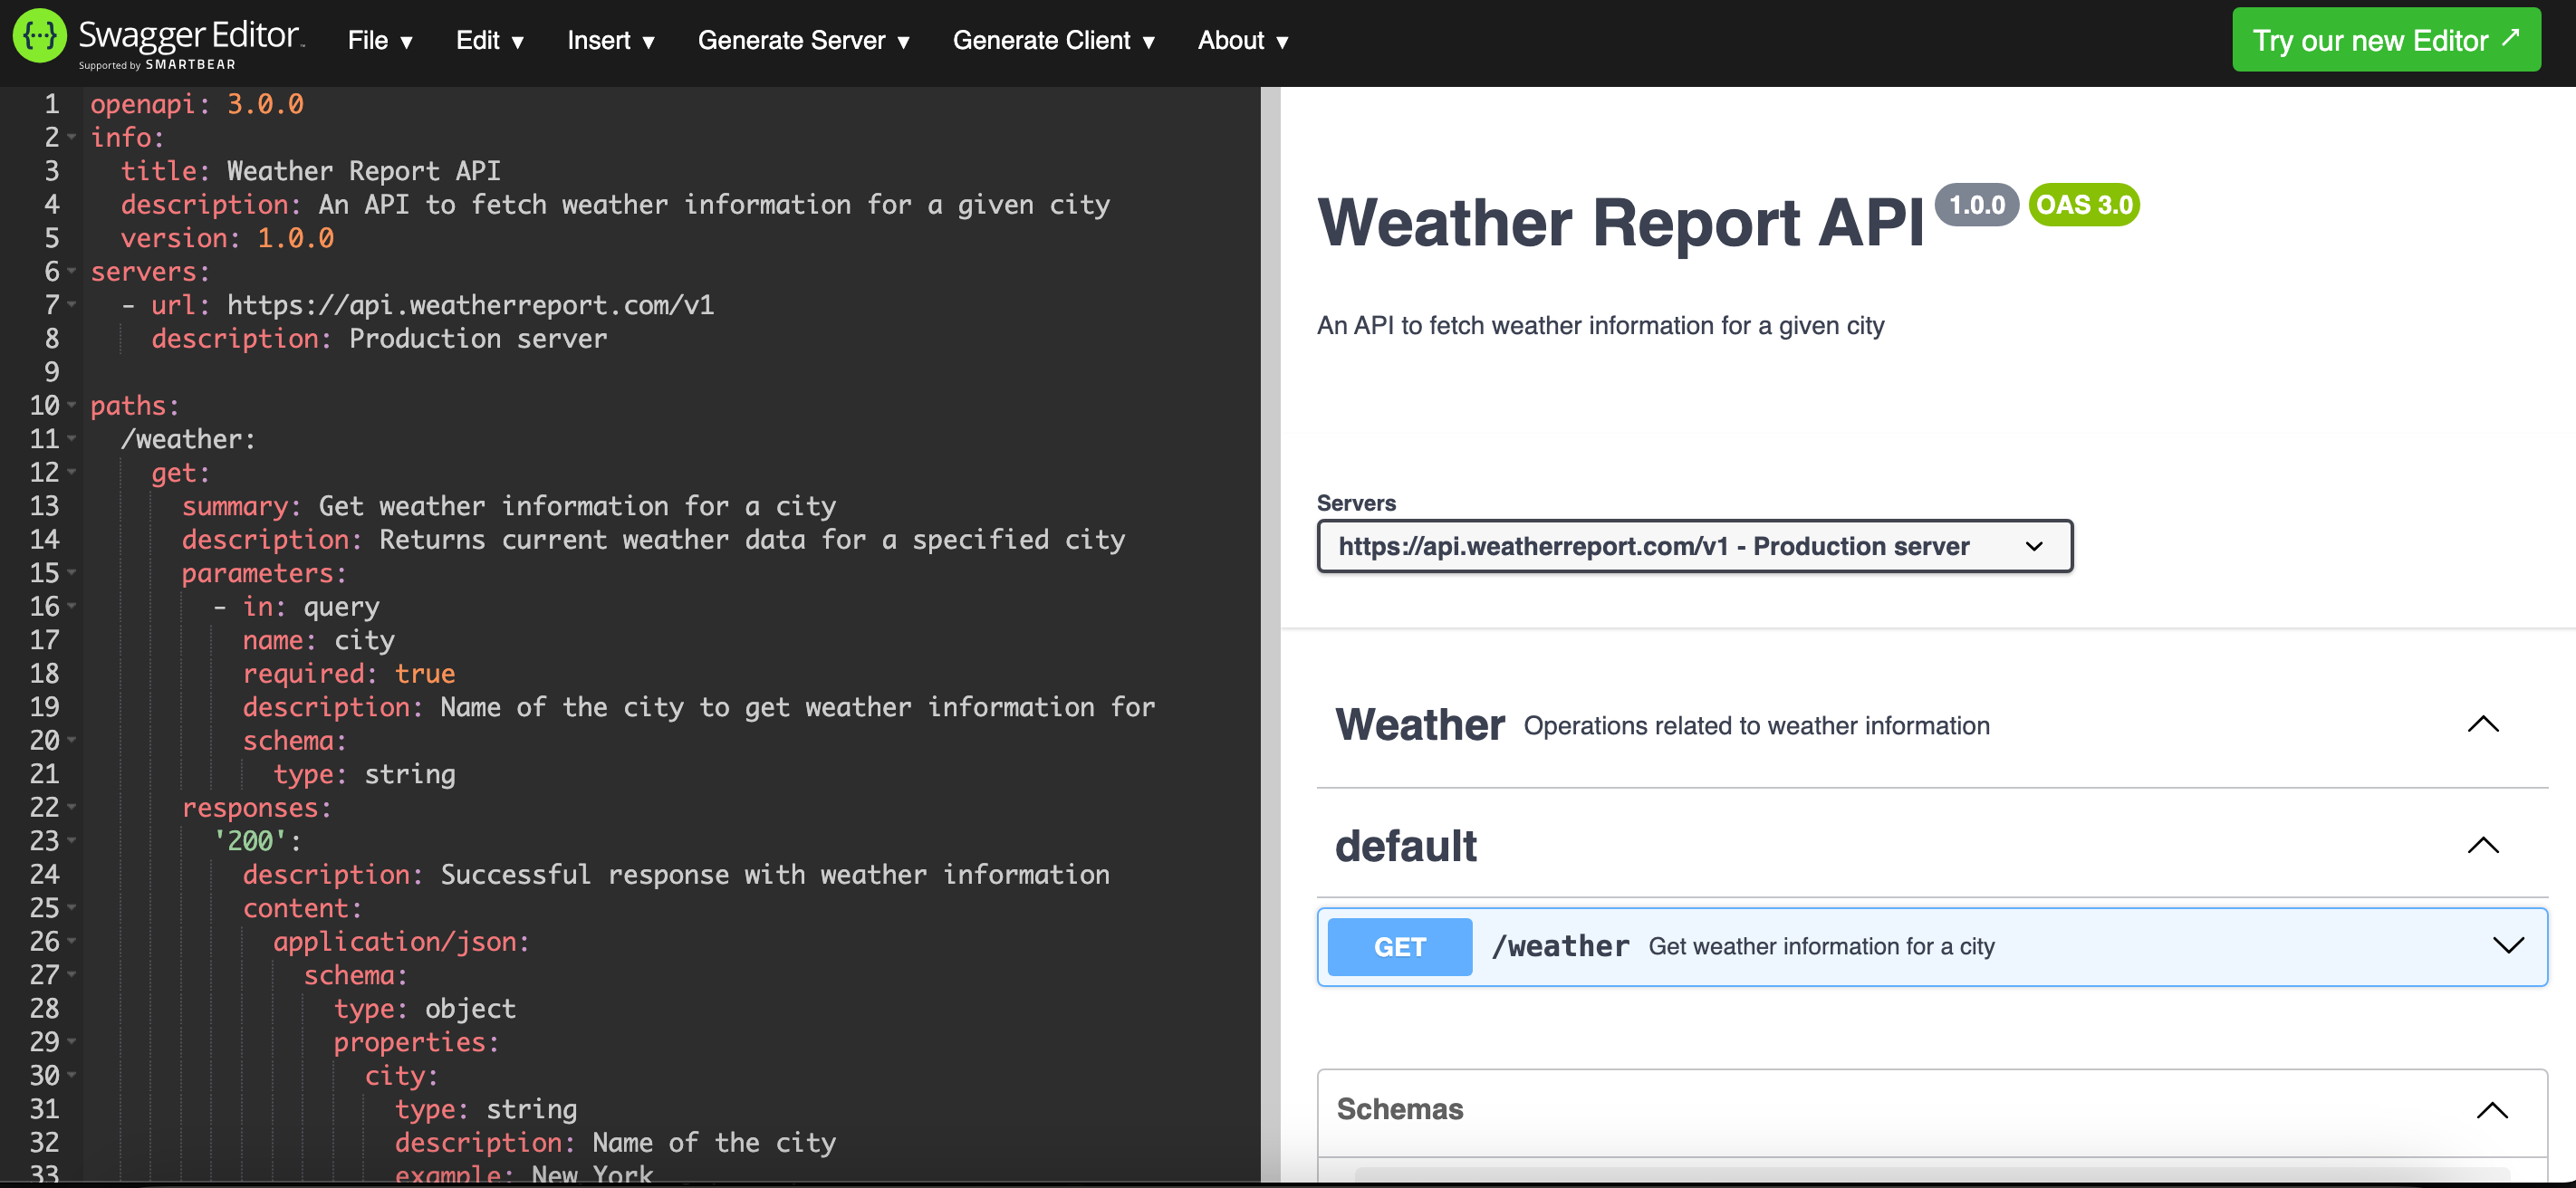The height and width of the screenshot is (1188, 2576).
Task: Open the Servers dropdown
Action: (1694, 546)
